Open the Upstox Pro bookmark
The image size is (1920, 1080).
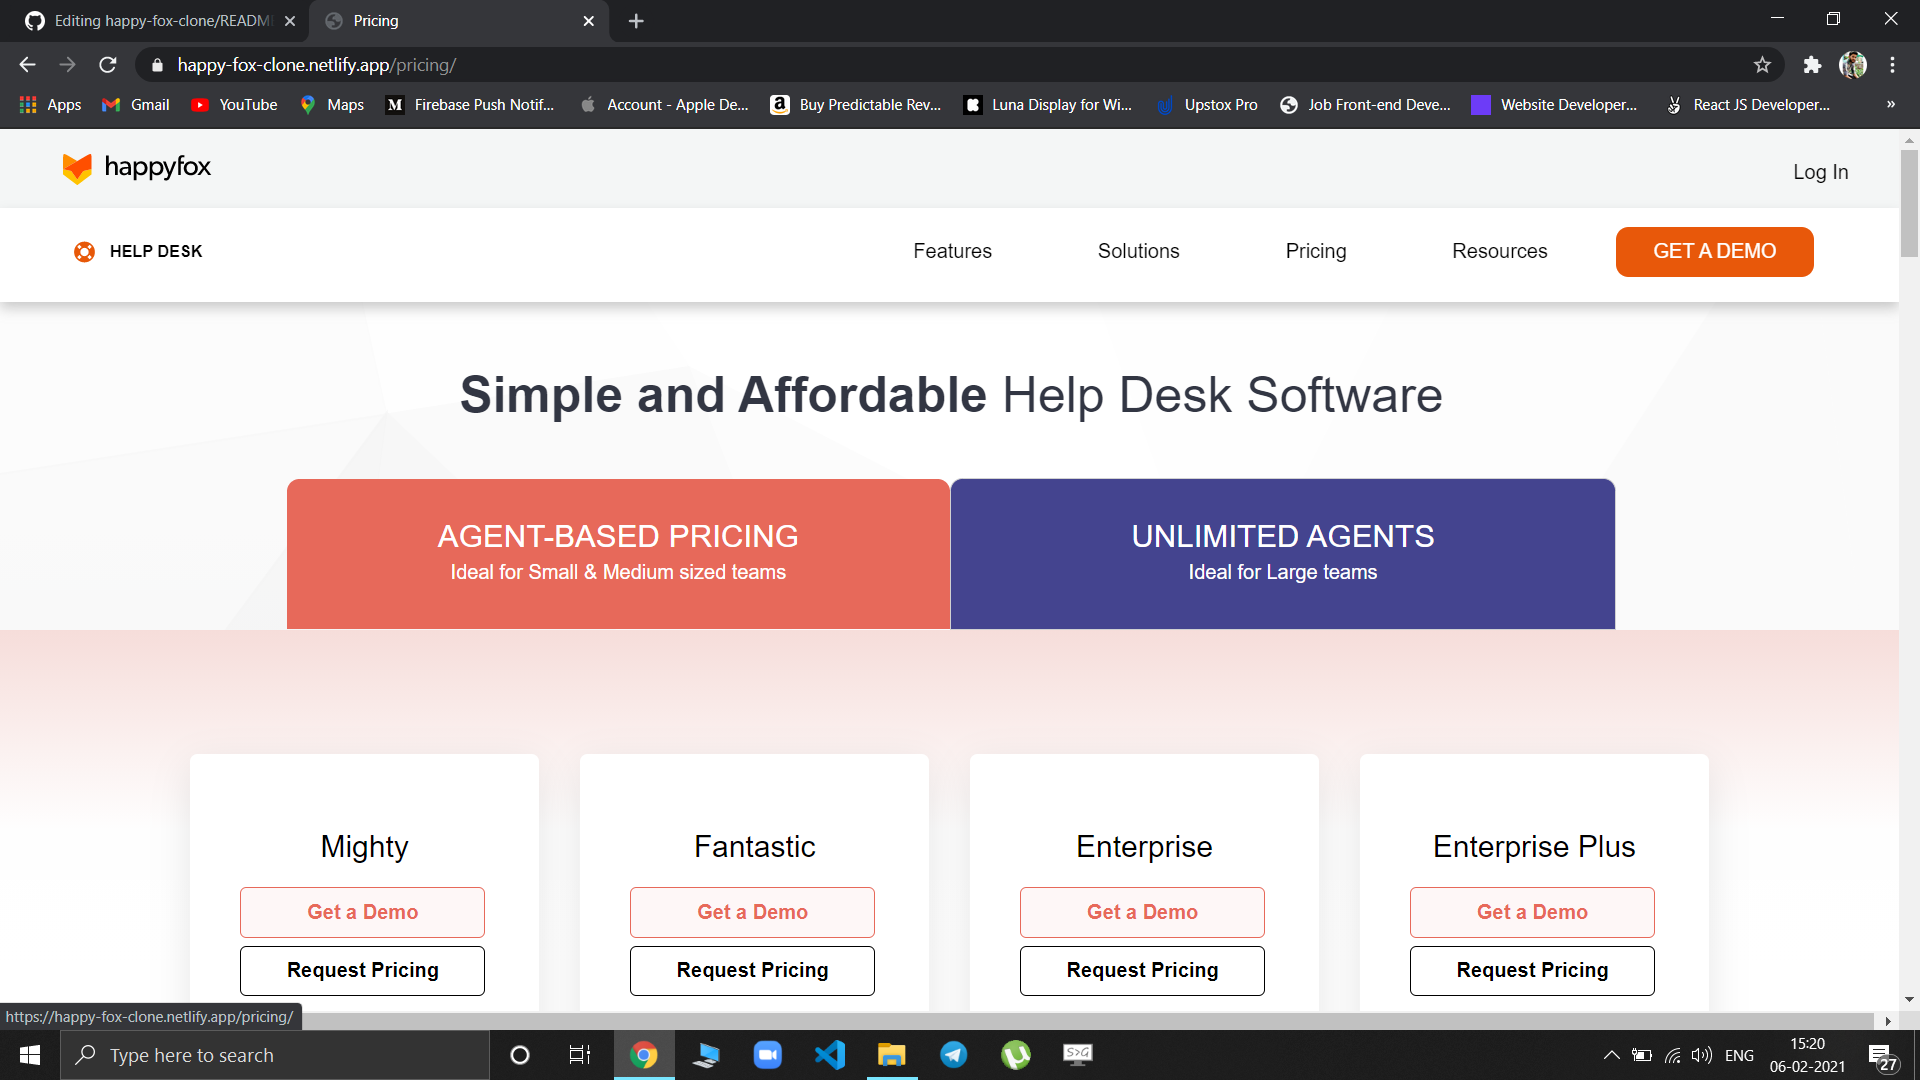pyautogui.click(x=1207, y=105)
